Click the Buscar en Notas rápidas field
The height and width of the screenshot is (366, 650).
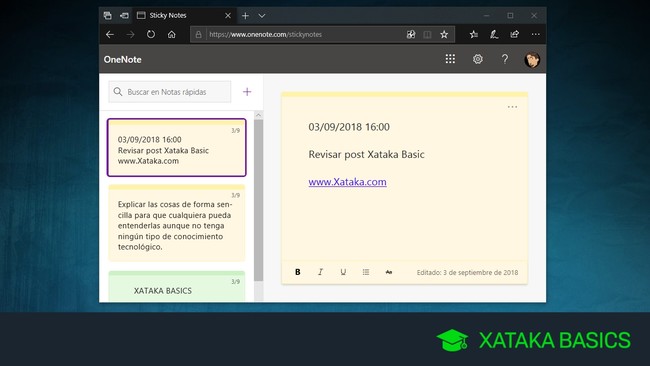pos(170,92)
